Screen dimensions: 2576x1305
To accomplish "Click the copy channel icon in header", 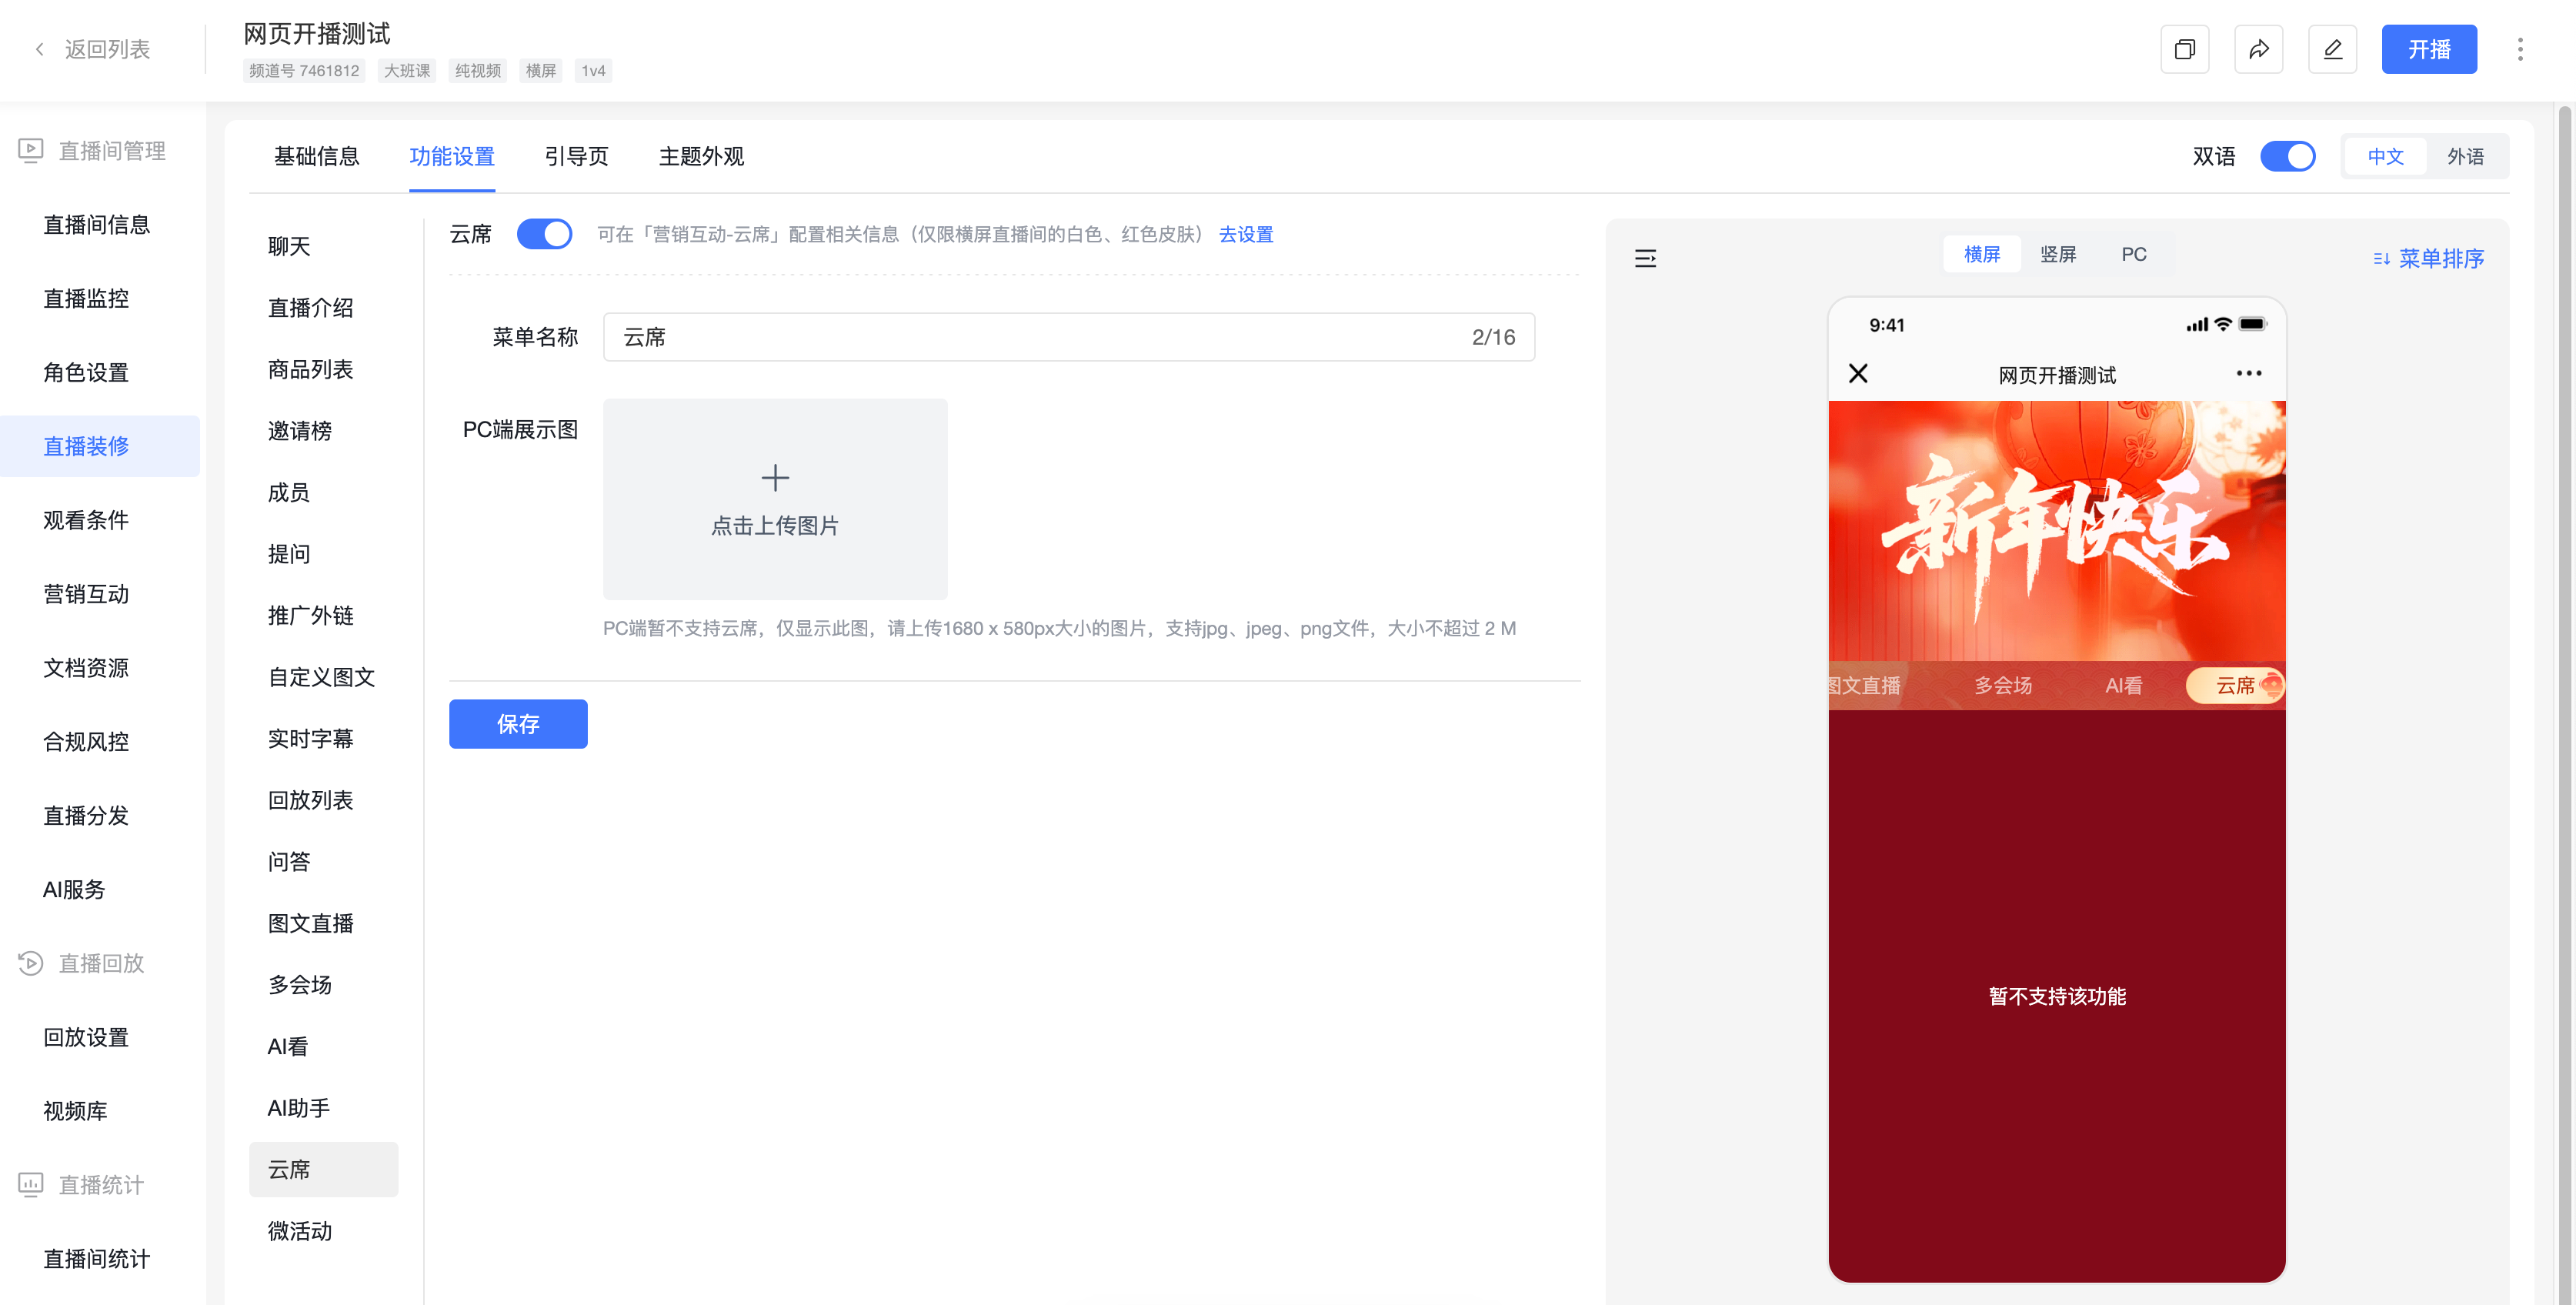I will 2184,49.
